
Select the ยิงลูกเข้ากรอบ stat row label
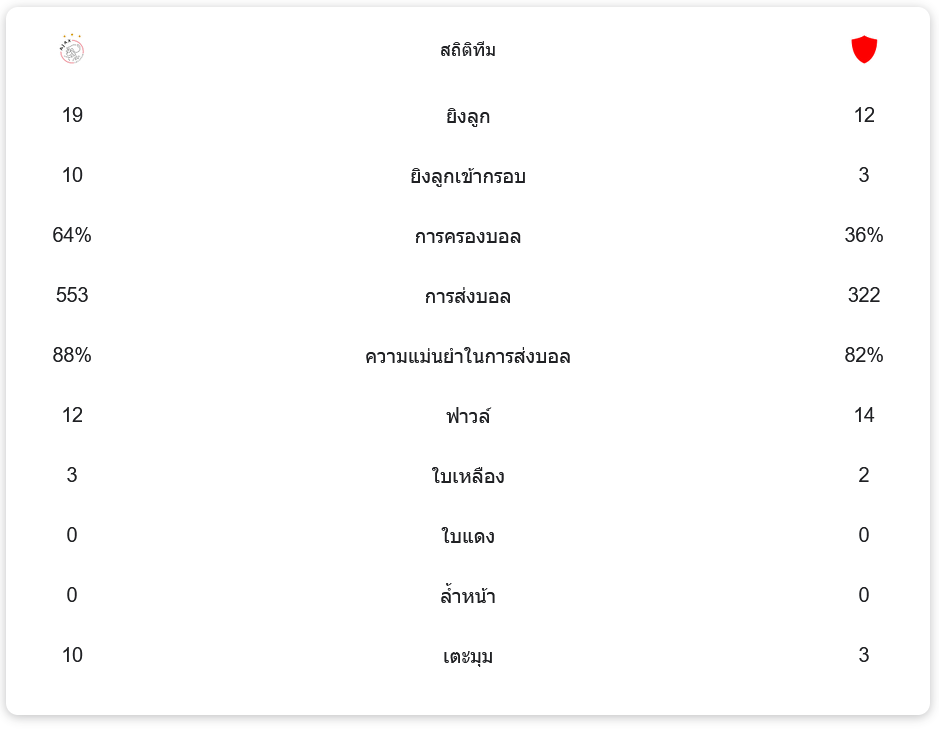468,176
